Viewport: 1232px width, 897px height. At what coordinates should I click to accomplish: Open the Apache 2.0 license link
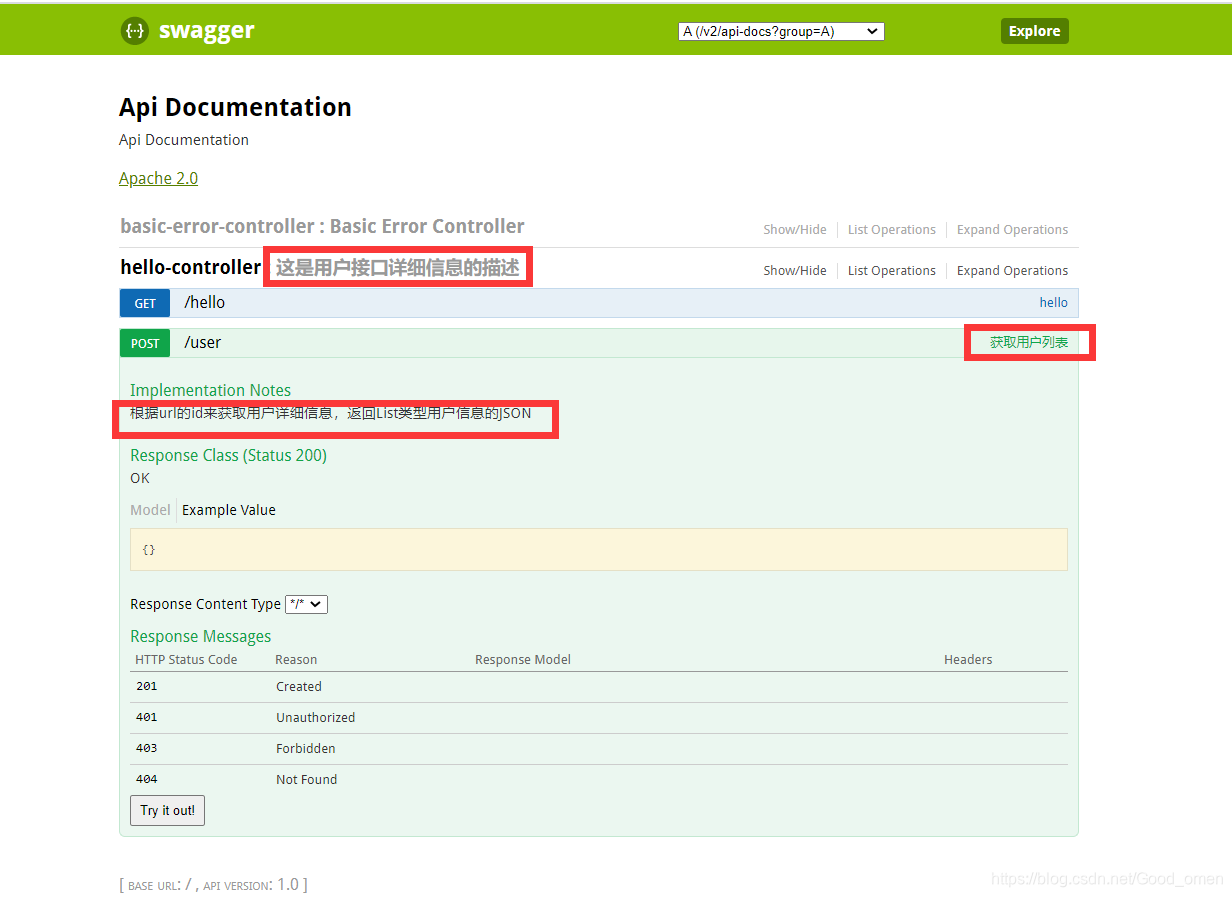(158, 178)
